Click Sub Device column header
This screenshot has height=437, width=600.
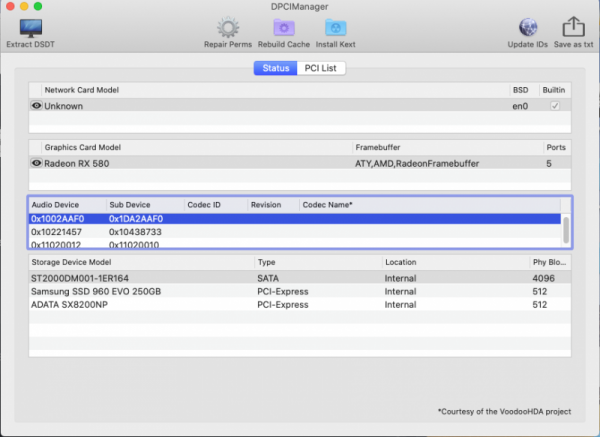130,205
